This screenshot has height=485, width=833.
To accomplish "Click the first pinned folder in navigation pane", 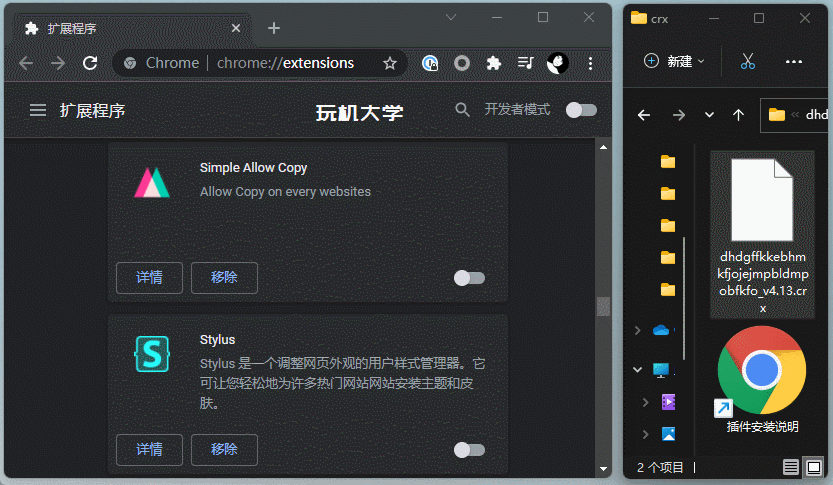I will pyautogui.click(x=668, y=161).
